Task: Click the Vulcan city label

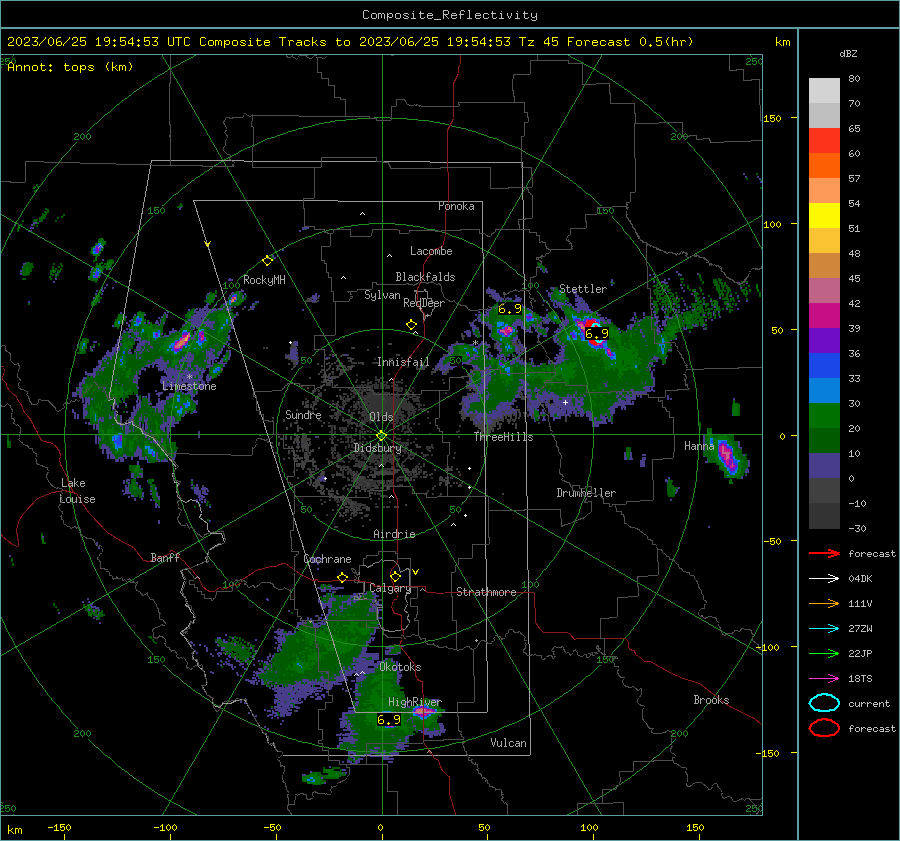Action: click(x=509, y=743)
